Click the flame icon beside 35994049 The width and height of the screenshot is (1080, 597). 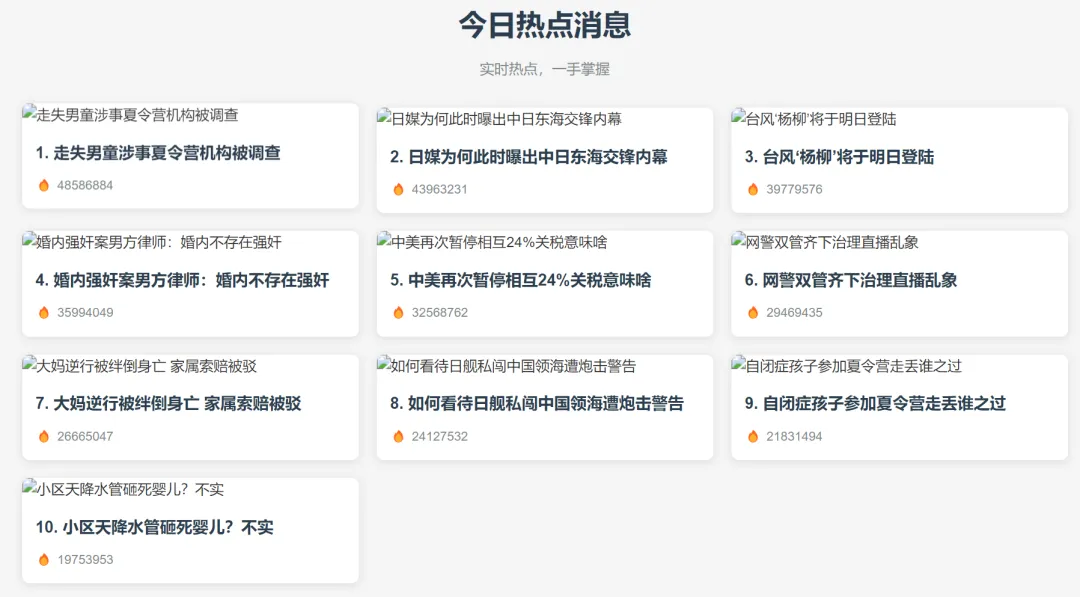(x=44, y=313)
